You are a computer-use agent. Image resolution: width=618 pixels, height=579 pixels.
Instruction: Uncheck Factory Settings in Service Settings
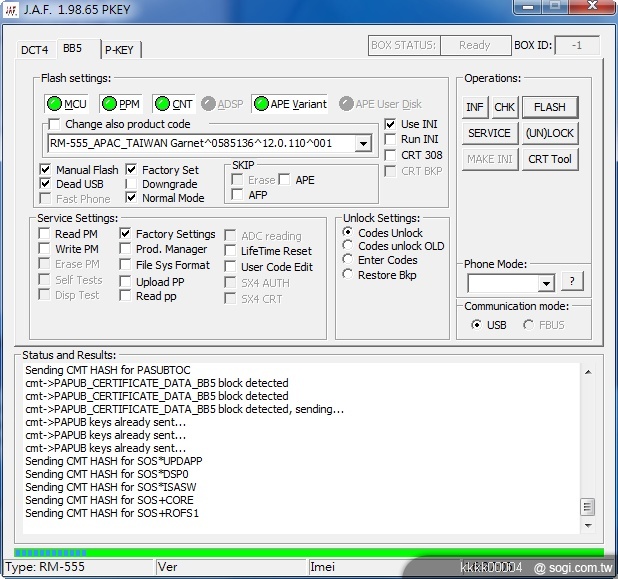125,234
